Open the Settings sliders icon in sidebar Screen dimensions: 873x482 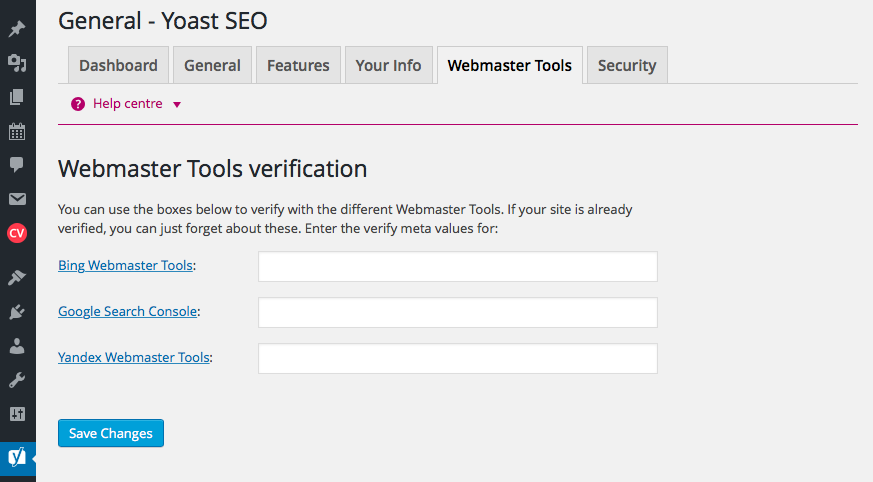coord(17,414)
